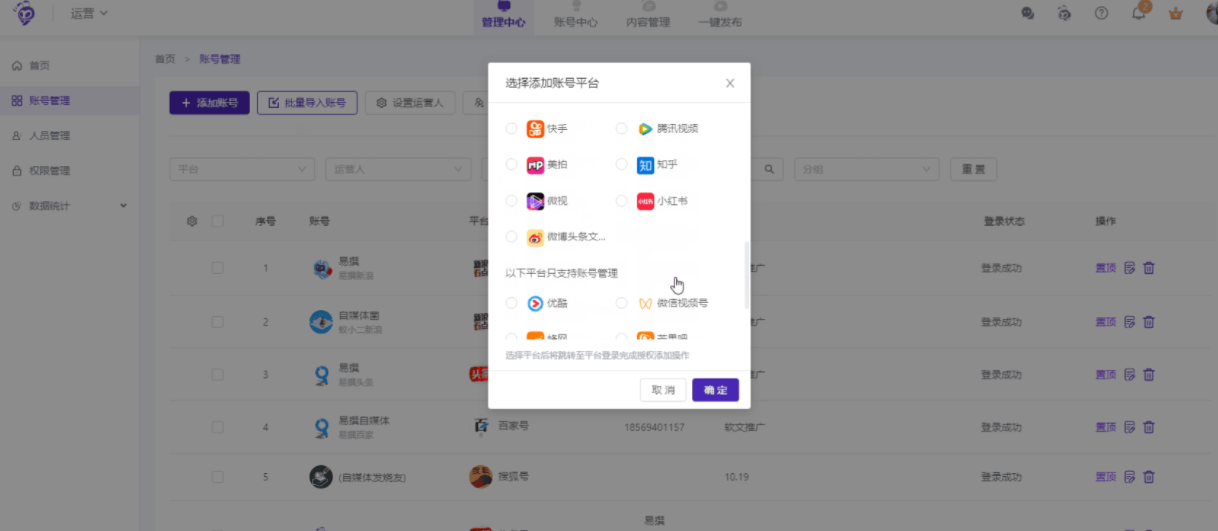Switch to 内容管理 tab

click(x=648, y=15)
